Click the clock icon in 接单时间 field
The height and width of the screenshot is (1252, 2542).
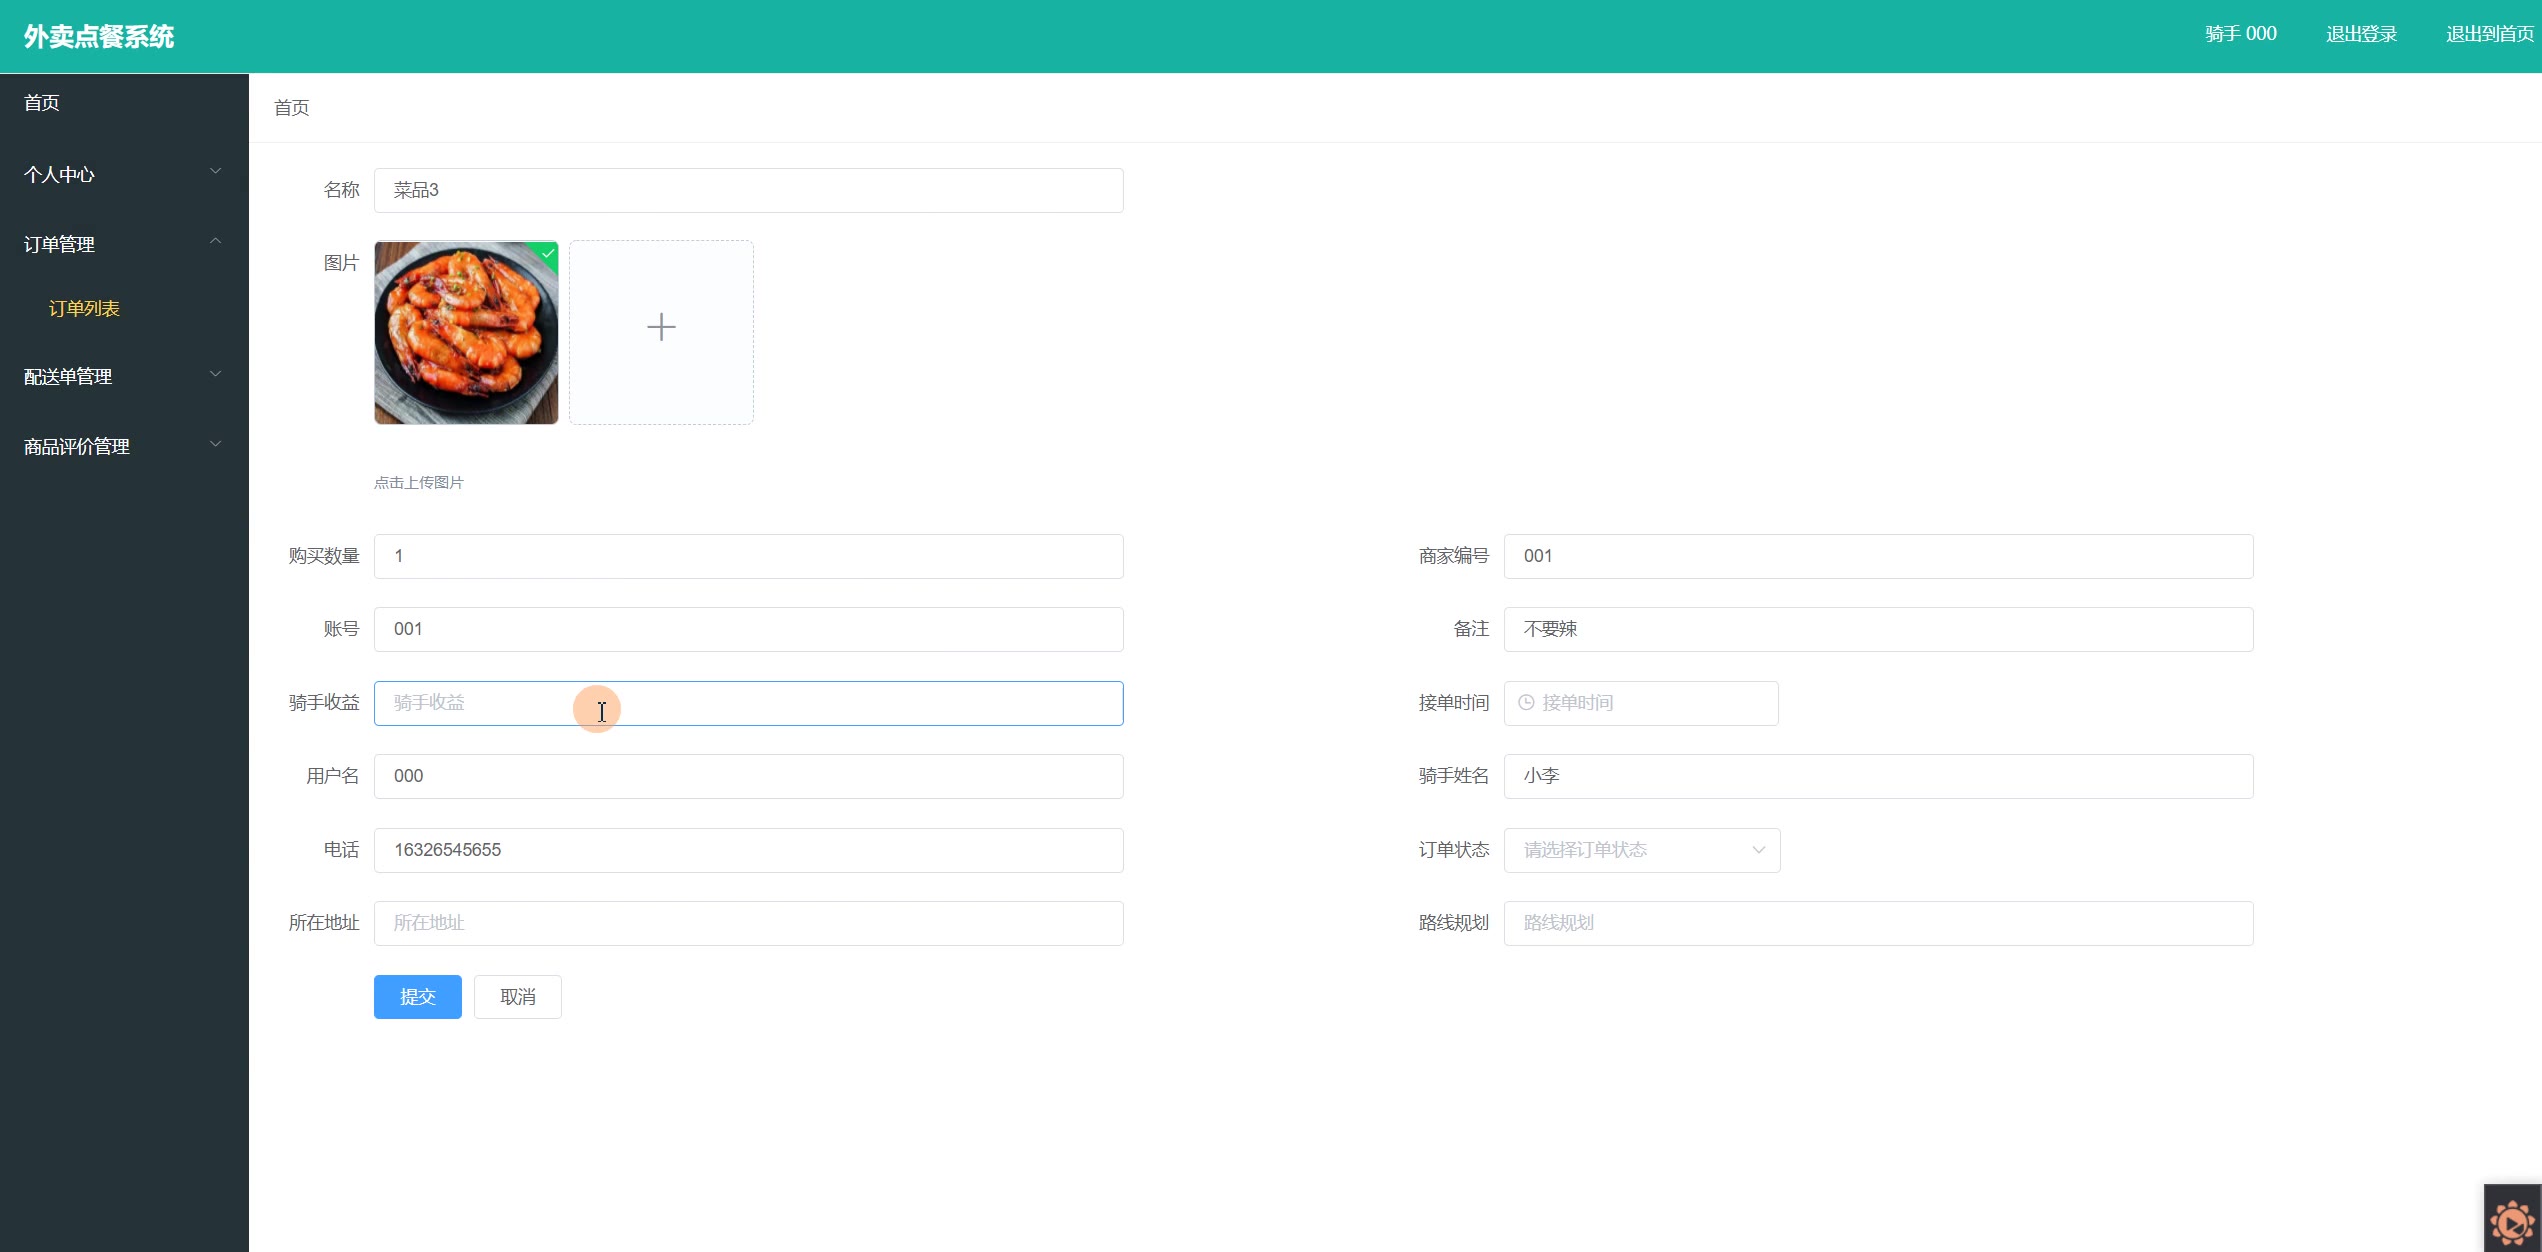coord(1526,703)
